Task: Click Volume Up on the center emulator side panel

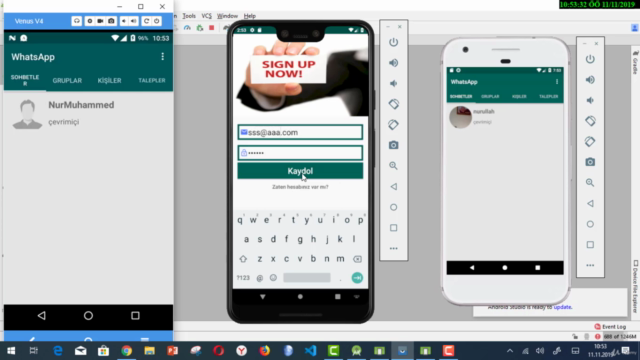Action: point(393,63)
